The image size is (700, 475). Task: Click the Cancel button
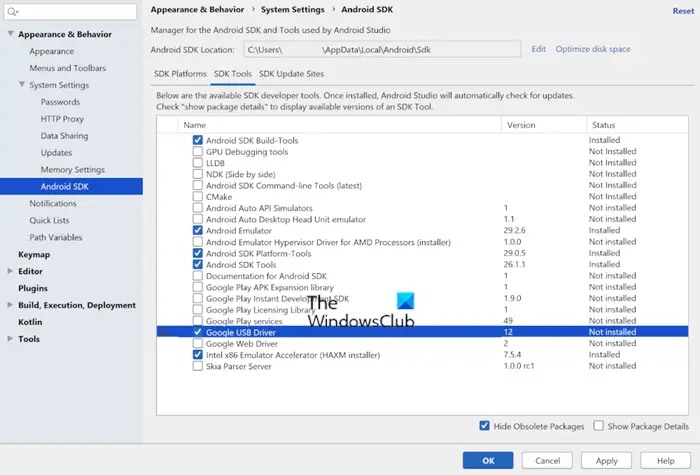547,460
